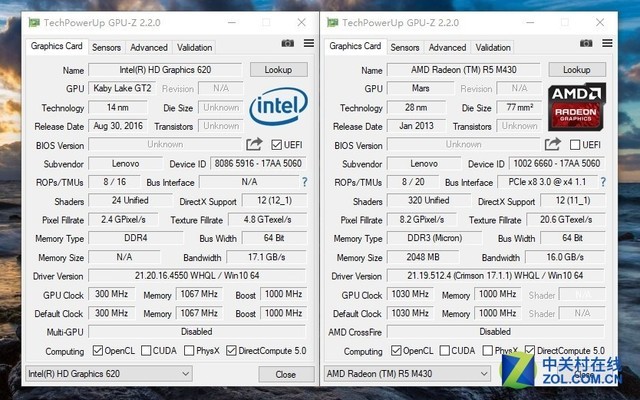Screen dimensions: 640x400
Task: Click Bus Interface question mark in Intel window
Action: (304, 182)
